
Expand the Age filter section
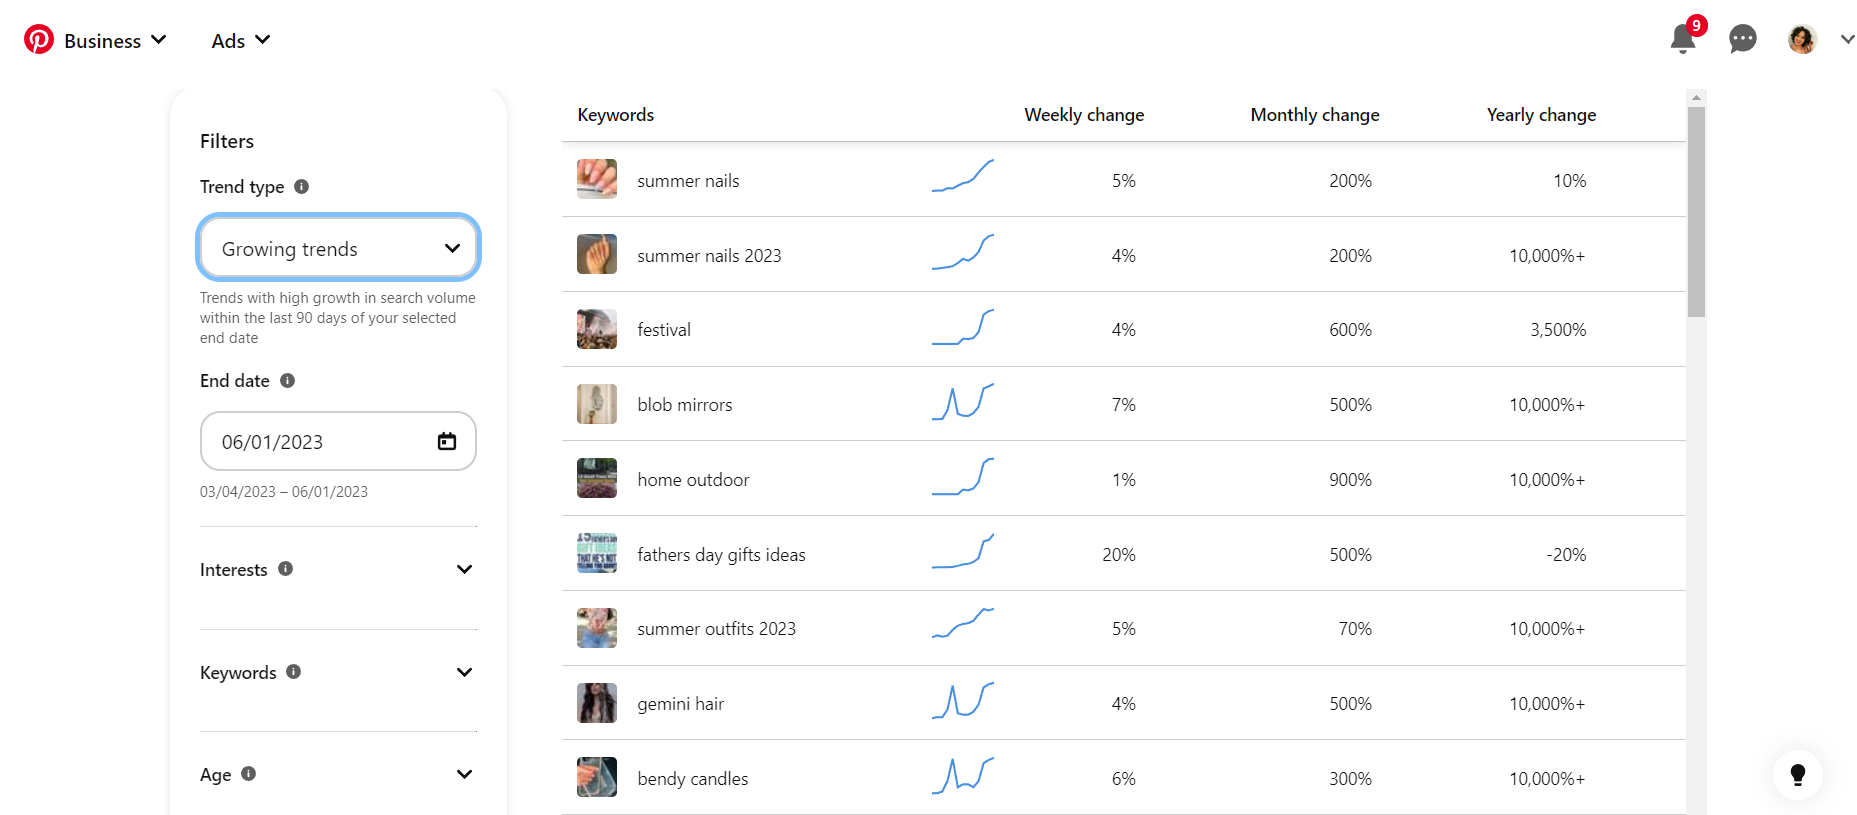click(464, 774)
